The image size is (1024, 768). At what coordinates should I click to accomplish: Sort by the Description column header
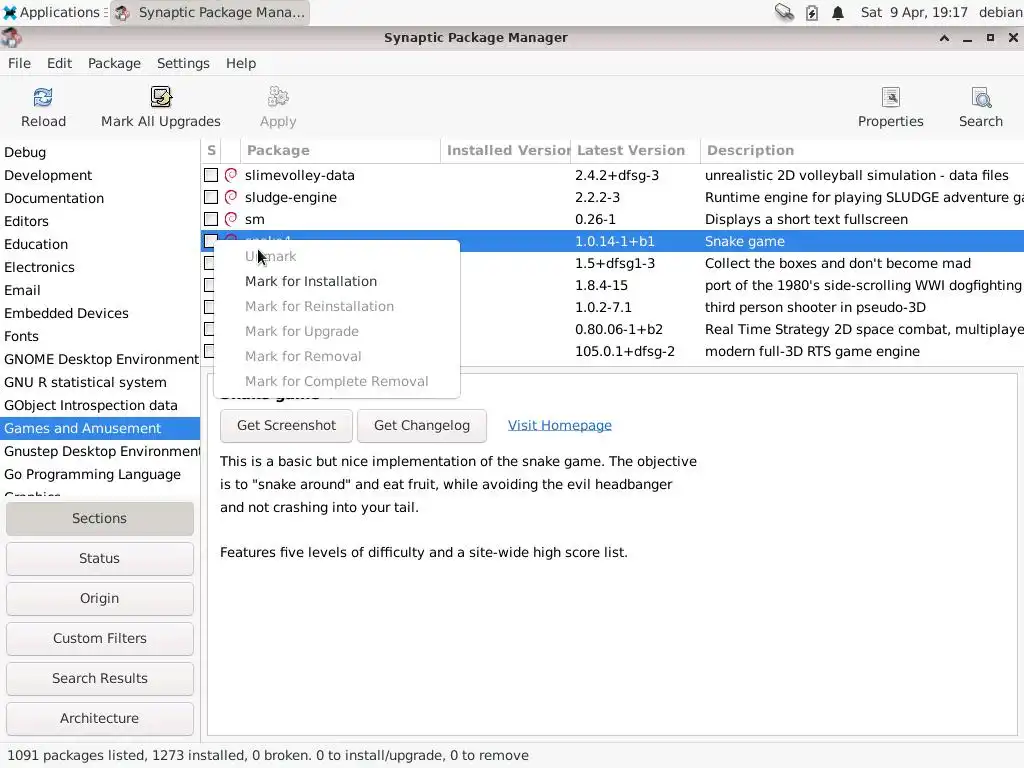tap(862, 150)
